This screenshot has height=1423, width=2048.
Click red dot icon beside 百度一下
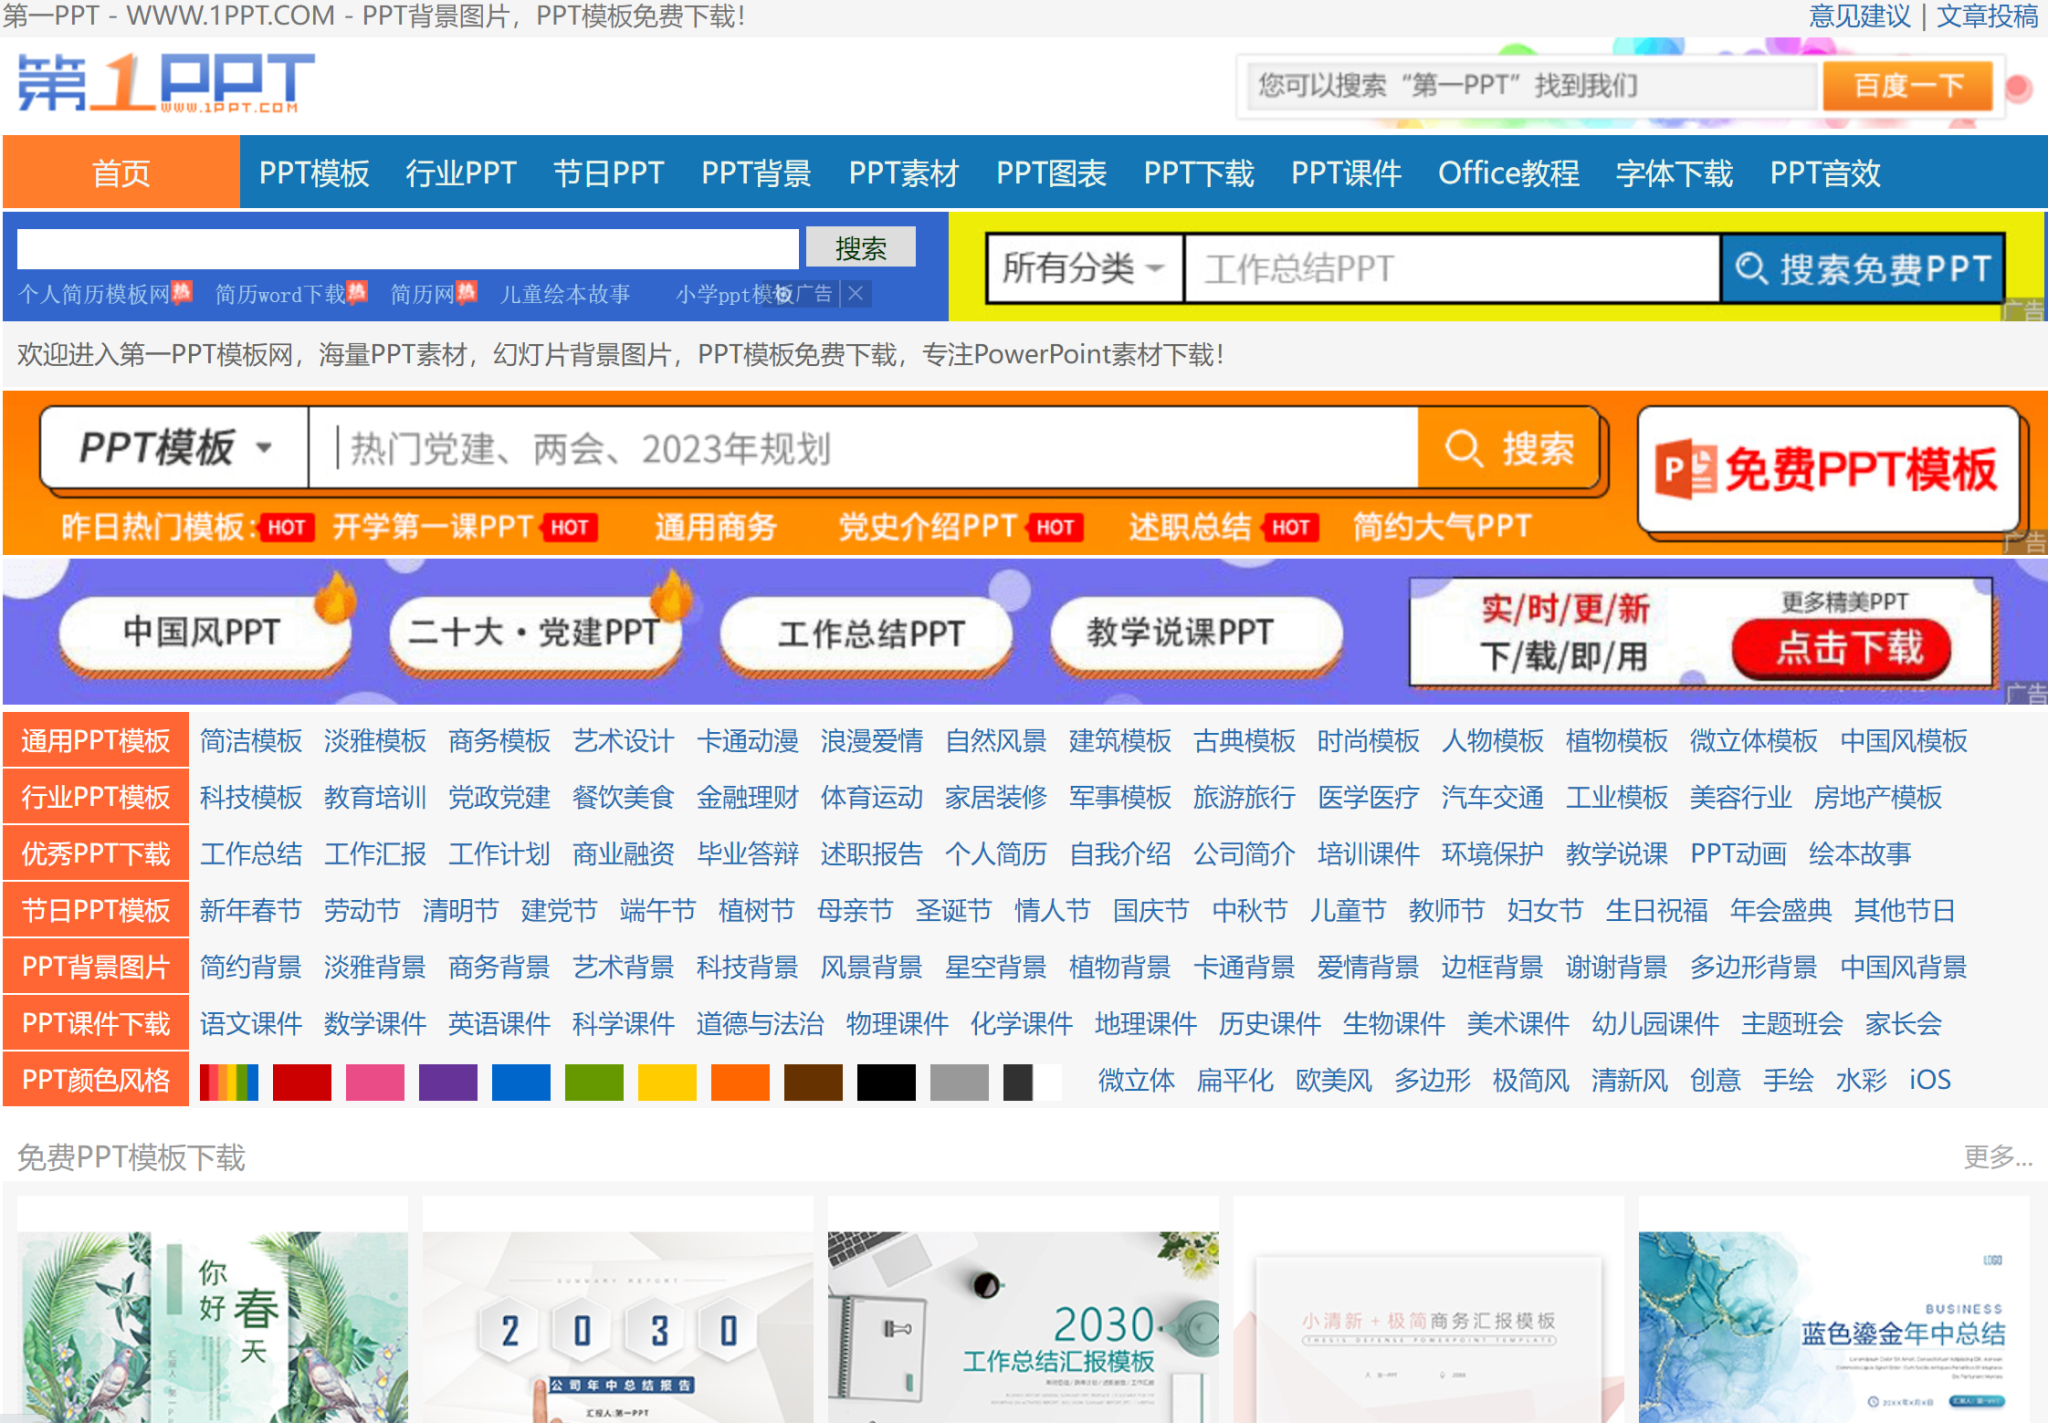pyautogui.click(x=2019, y=88)
